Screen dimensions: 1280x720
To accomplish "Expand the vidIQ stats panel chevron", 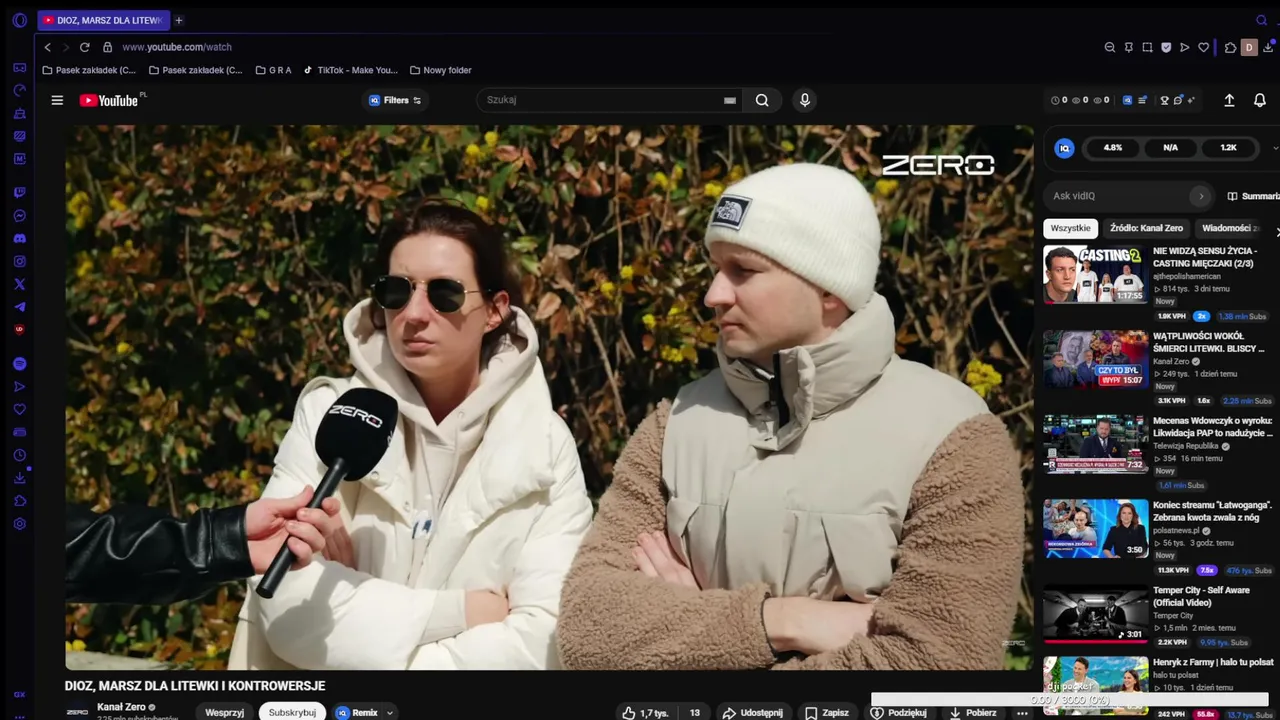I will tap(1275, 148).
